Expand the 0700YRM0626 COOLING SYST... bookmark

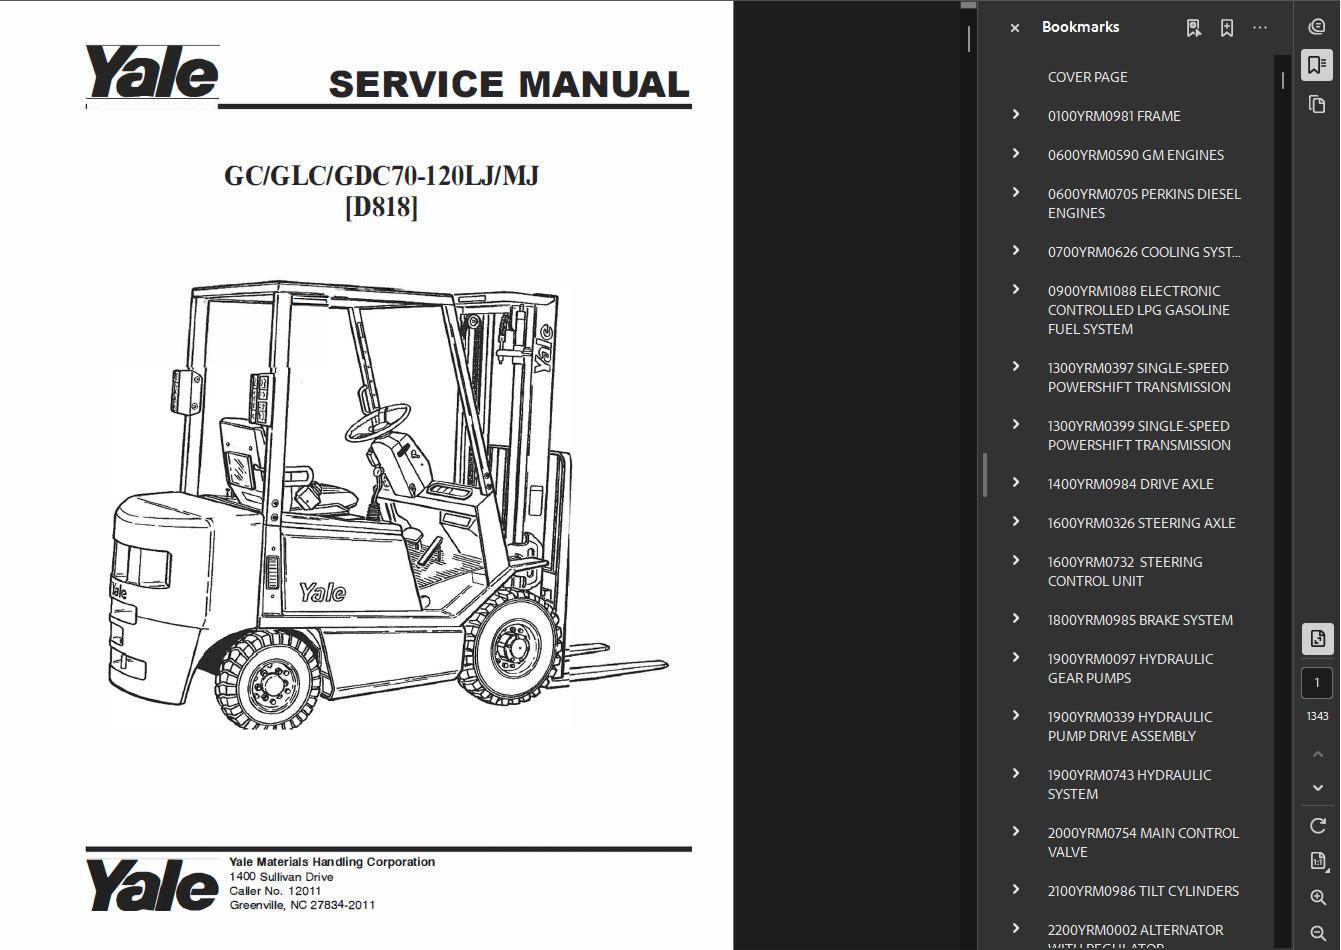tap(1016, 251)
